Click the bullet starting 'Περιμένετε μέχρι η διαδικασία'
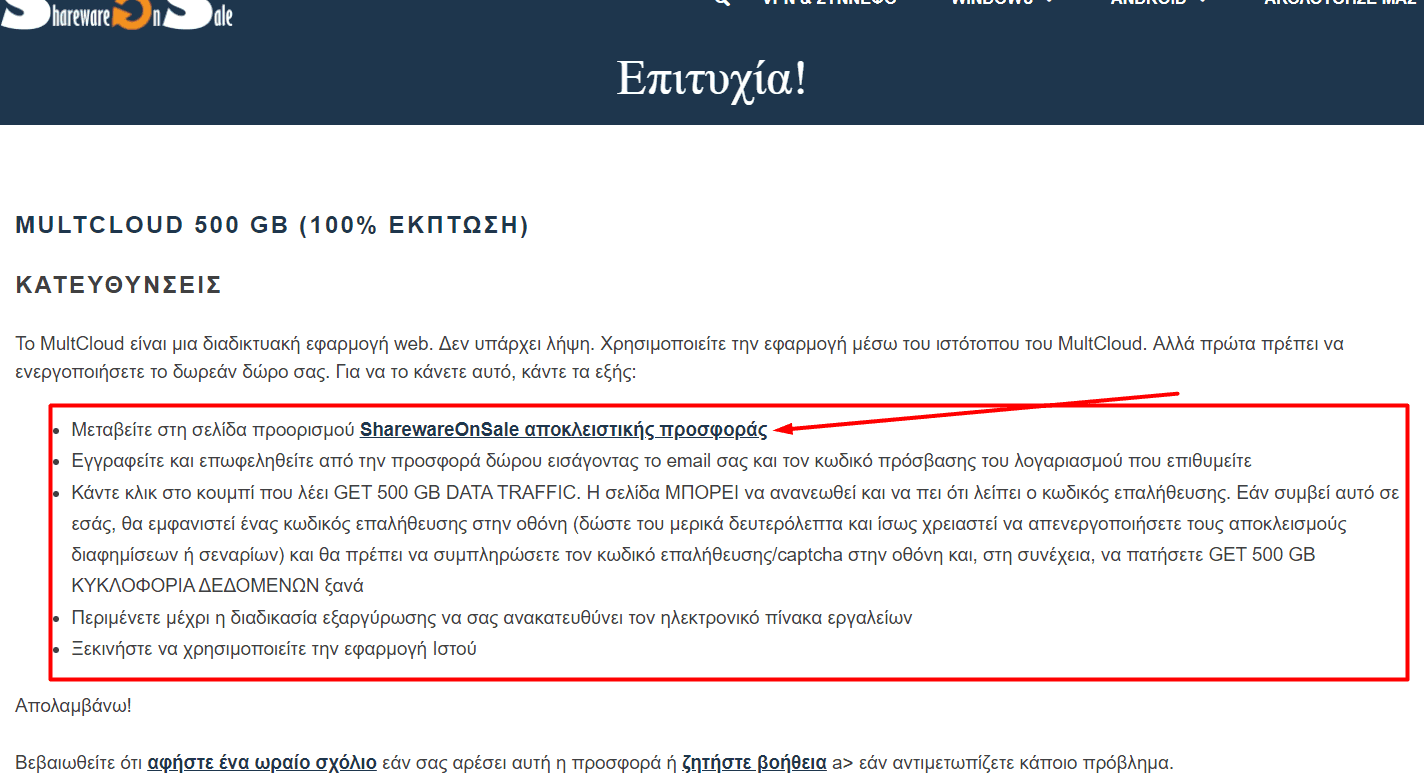This screenshot has width=1424, height=779. pyautogui.click(x=491, y=618)
